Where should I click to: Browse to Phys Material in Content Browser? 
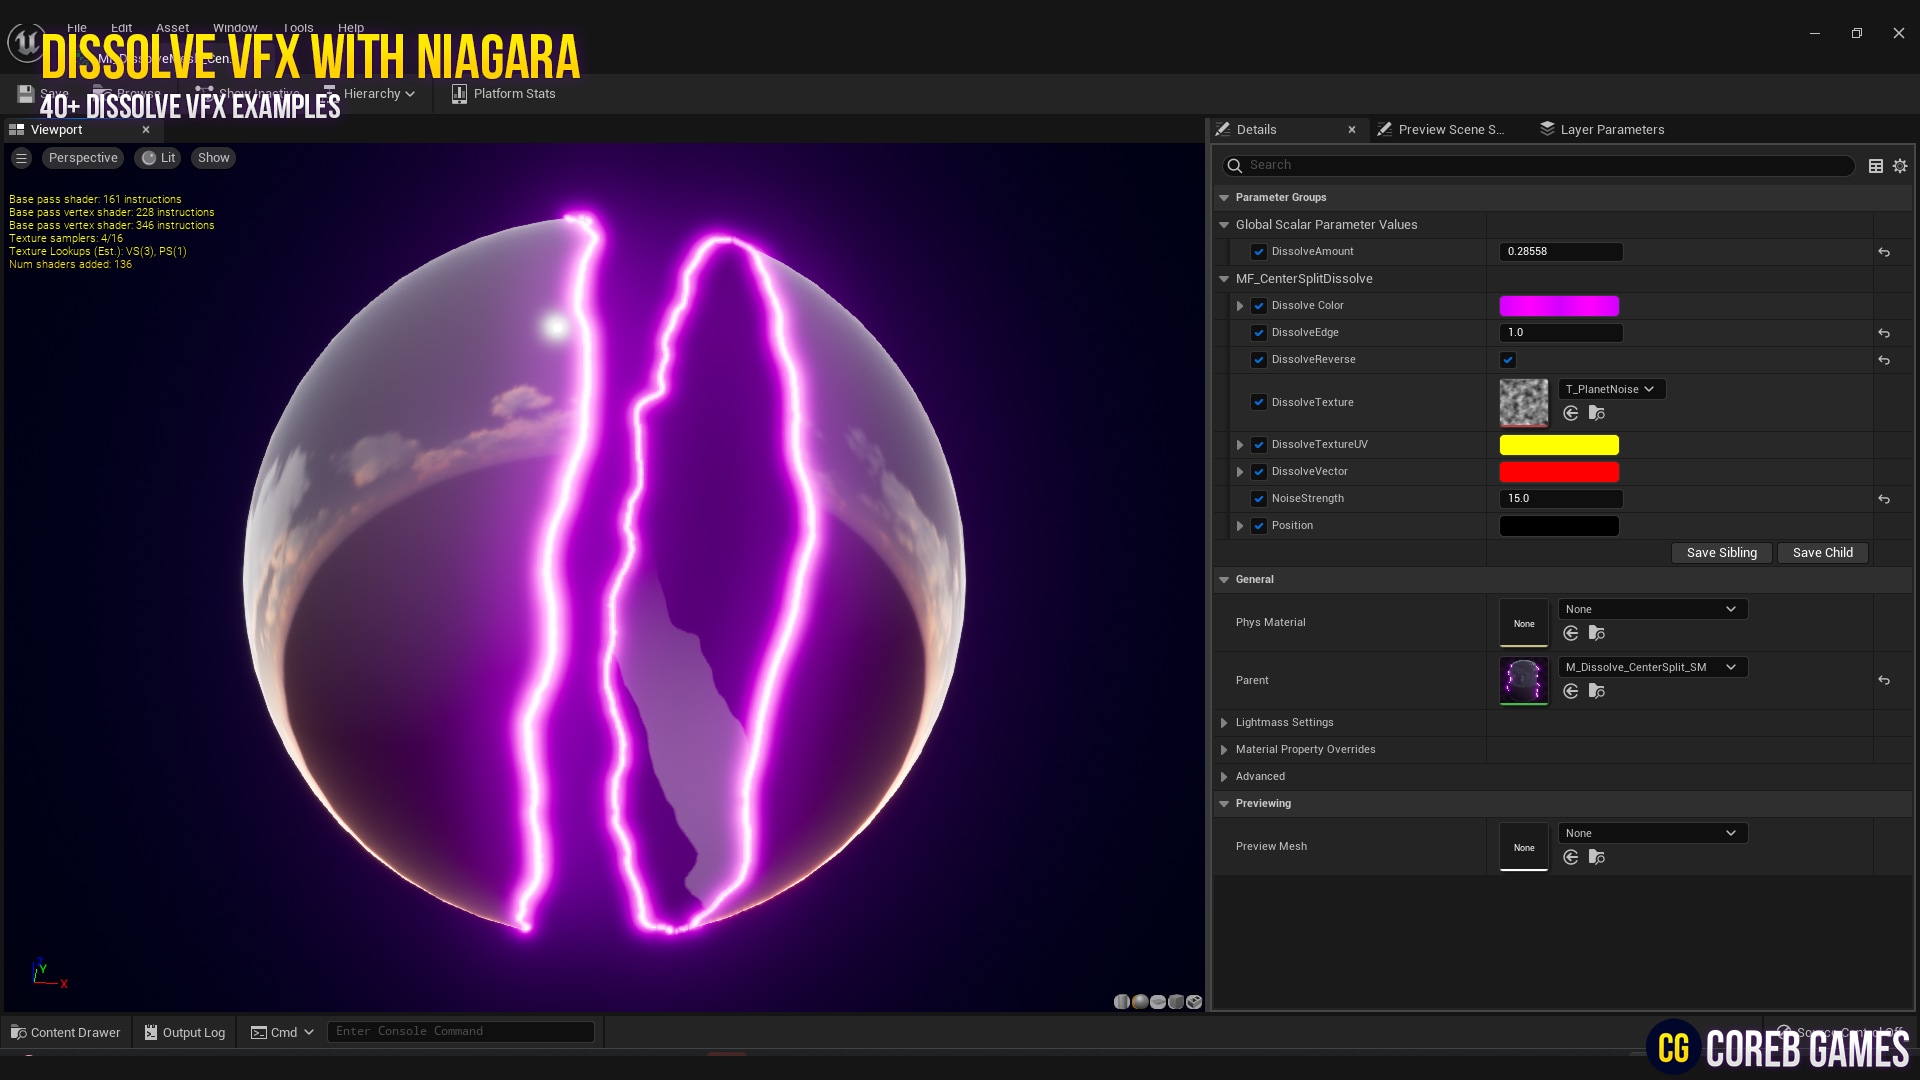[1597, 633]
